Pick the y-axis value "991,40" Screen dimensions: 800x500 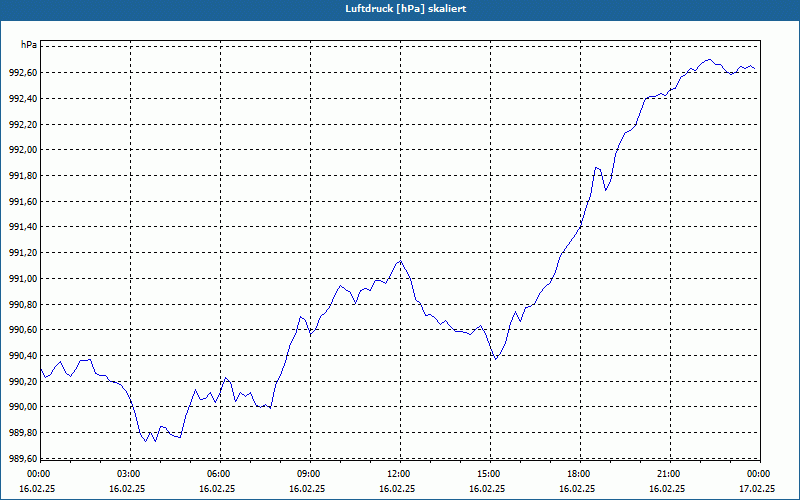point(23,227)
